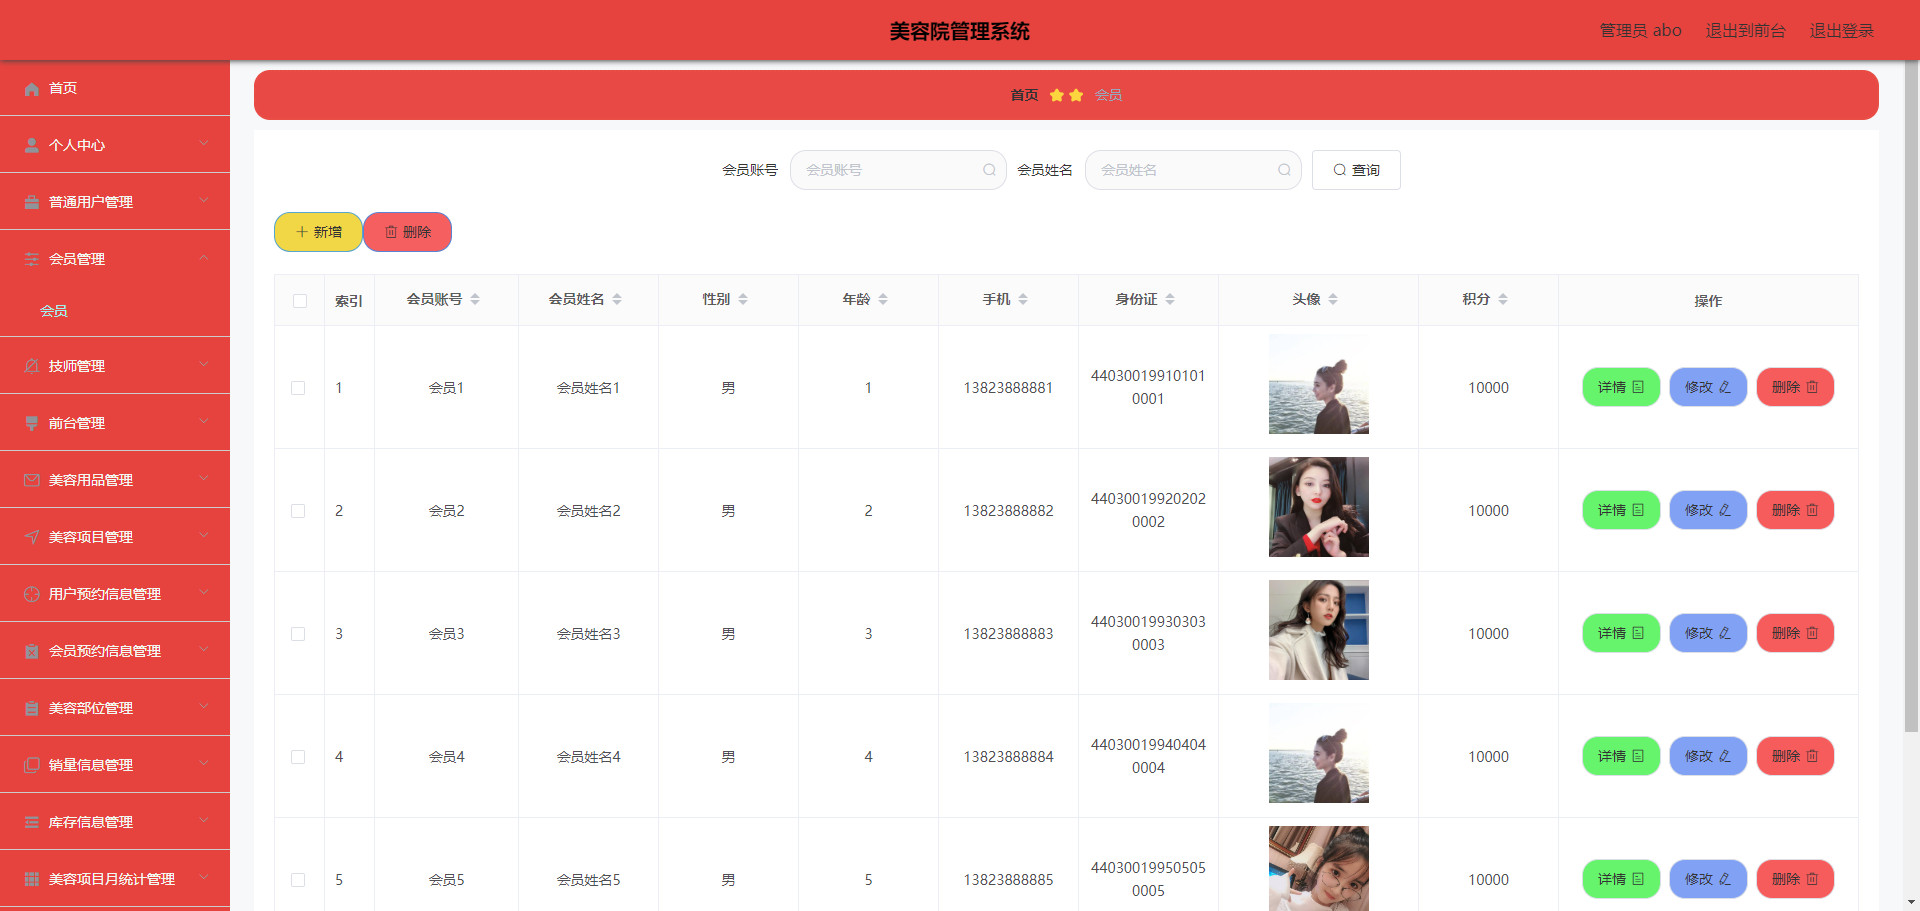Sort table by 性别 column arrows
This screenshot has width=1920, height=911.
743,299
